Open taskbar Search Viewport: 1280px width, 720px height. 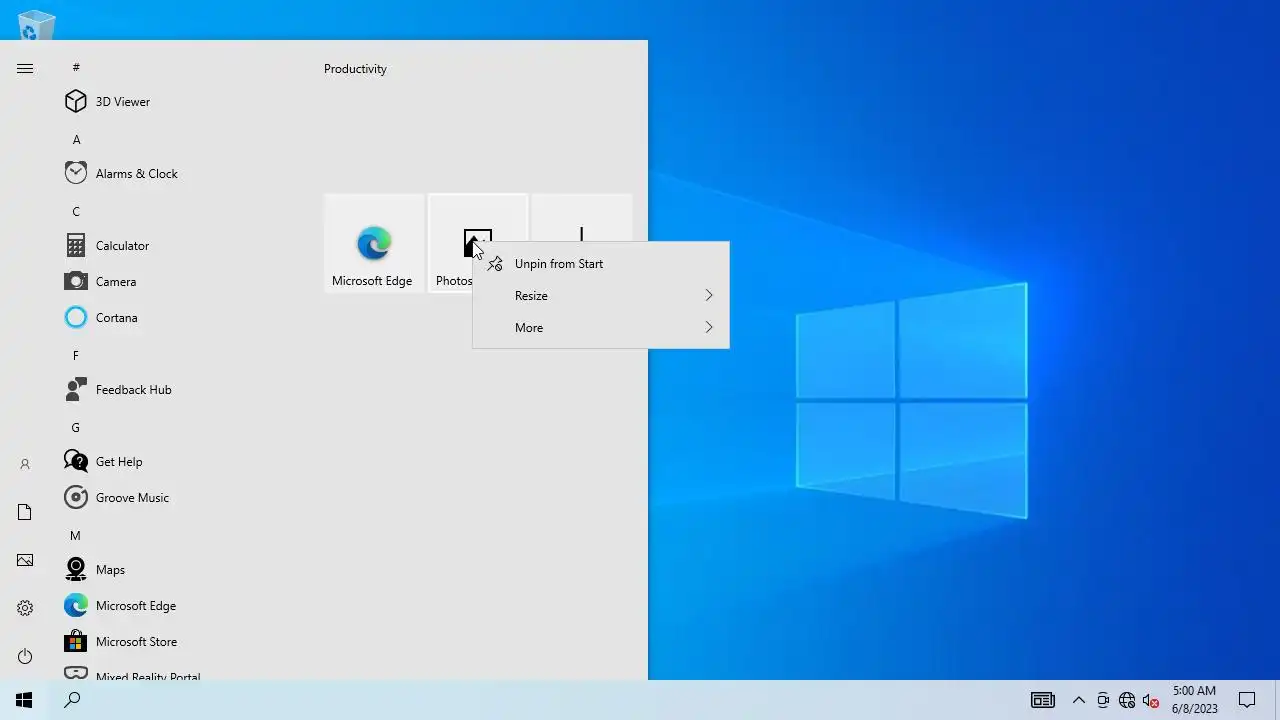point(72,700)
